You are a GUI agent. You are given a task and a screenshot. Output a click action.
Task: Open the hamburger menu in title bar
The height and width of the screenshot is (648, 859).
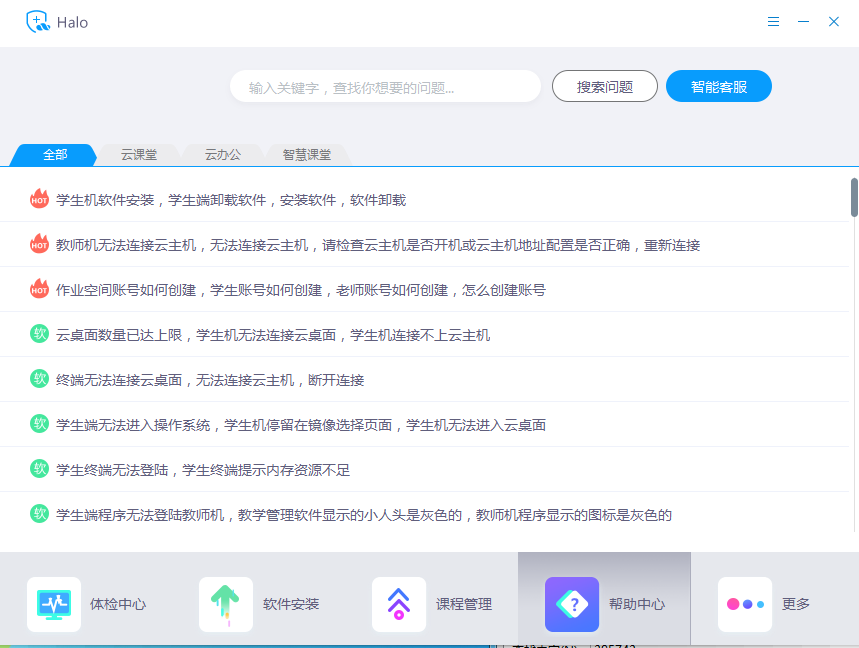(773, 22)
